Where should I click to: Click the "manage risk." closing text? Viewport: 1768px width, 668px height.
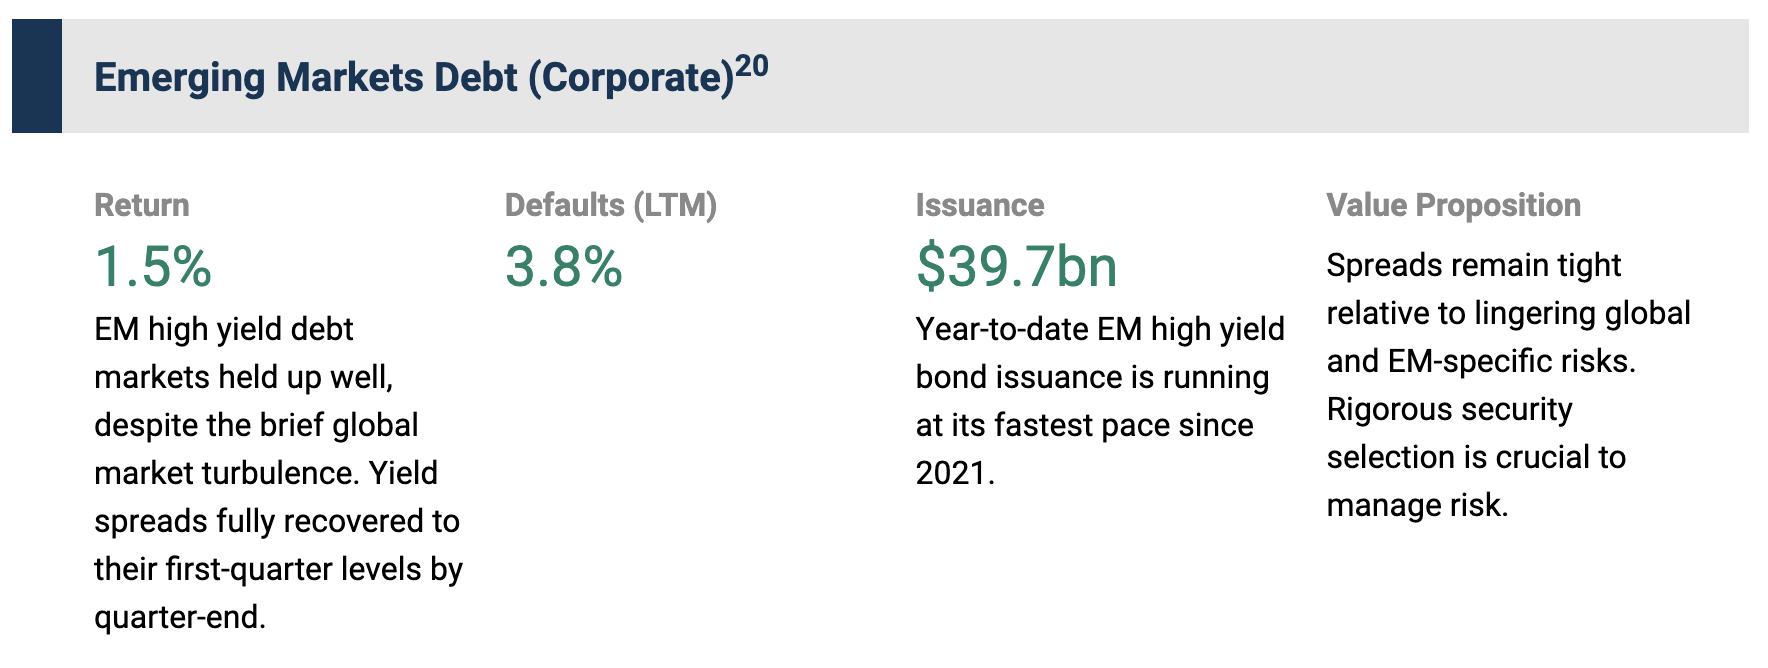(x=1417, y=505)
